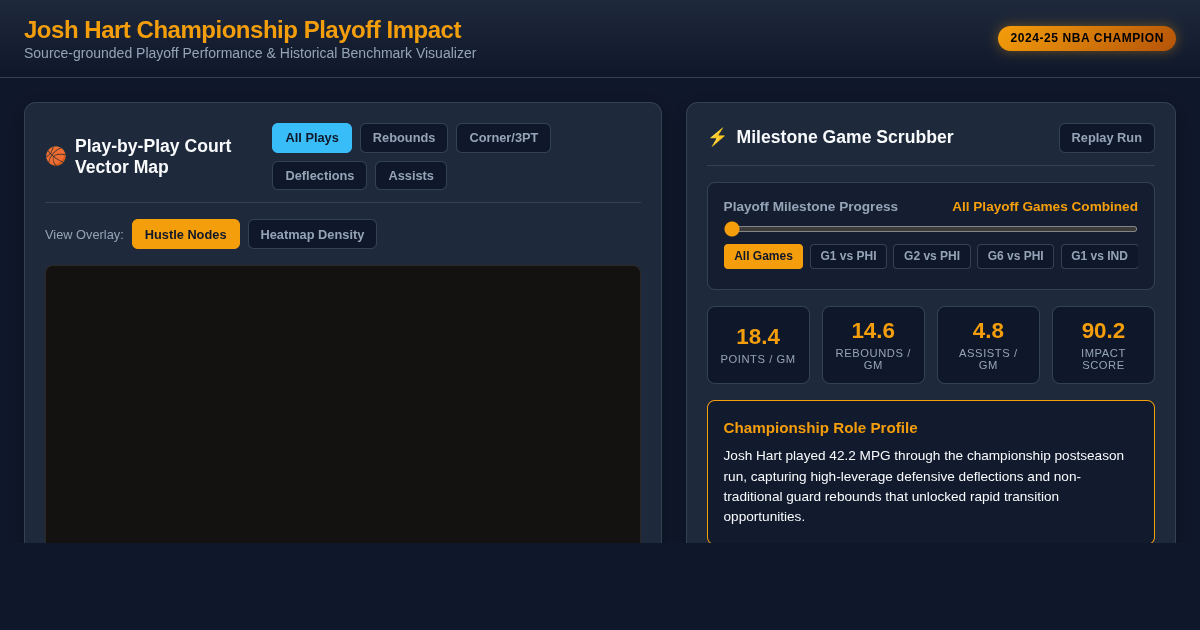Click the 90.2 Impact Score card

pyautogui.click(x=1103, y=345)
